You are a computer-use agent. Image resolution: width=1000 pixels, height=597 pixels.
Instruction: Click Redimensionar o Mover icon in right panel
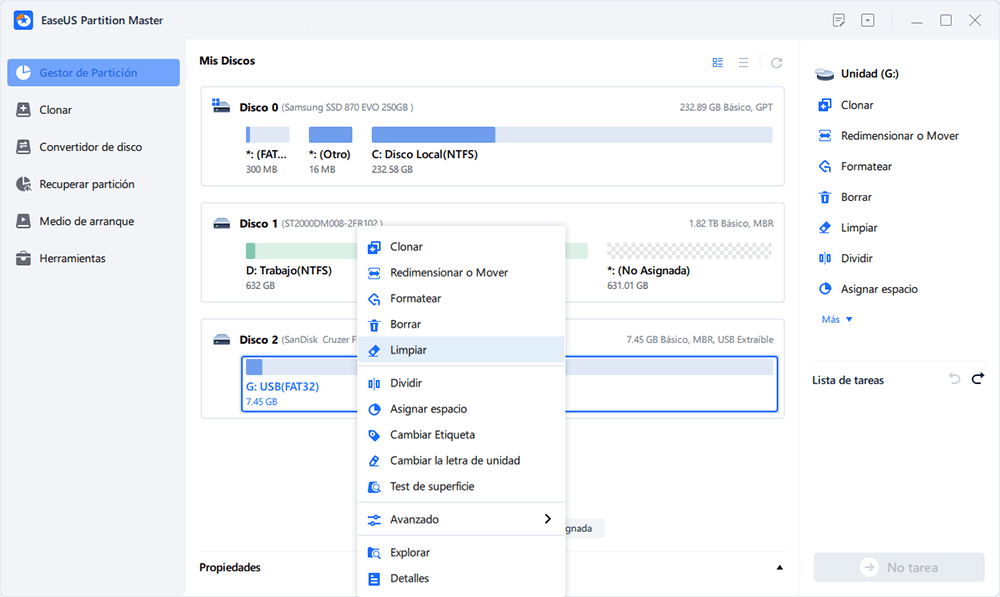coord(825,136)
